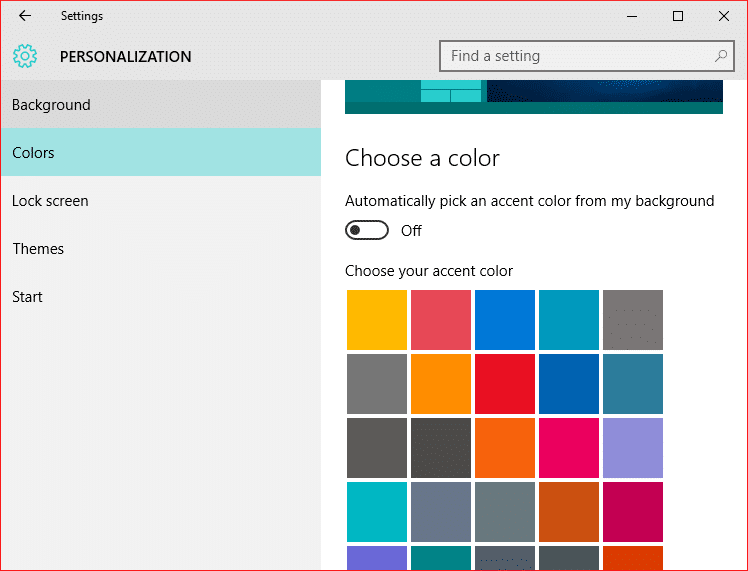This screenshot has height=571, width=748.
Task: Pick the cyan turquoise swatch, fourth row
Action: (x=377, y=512)
